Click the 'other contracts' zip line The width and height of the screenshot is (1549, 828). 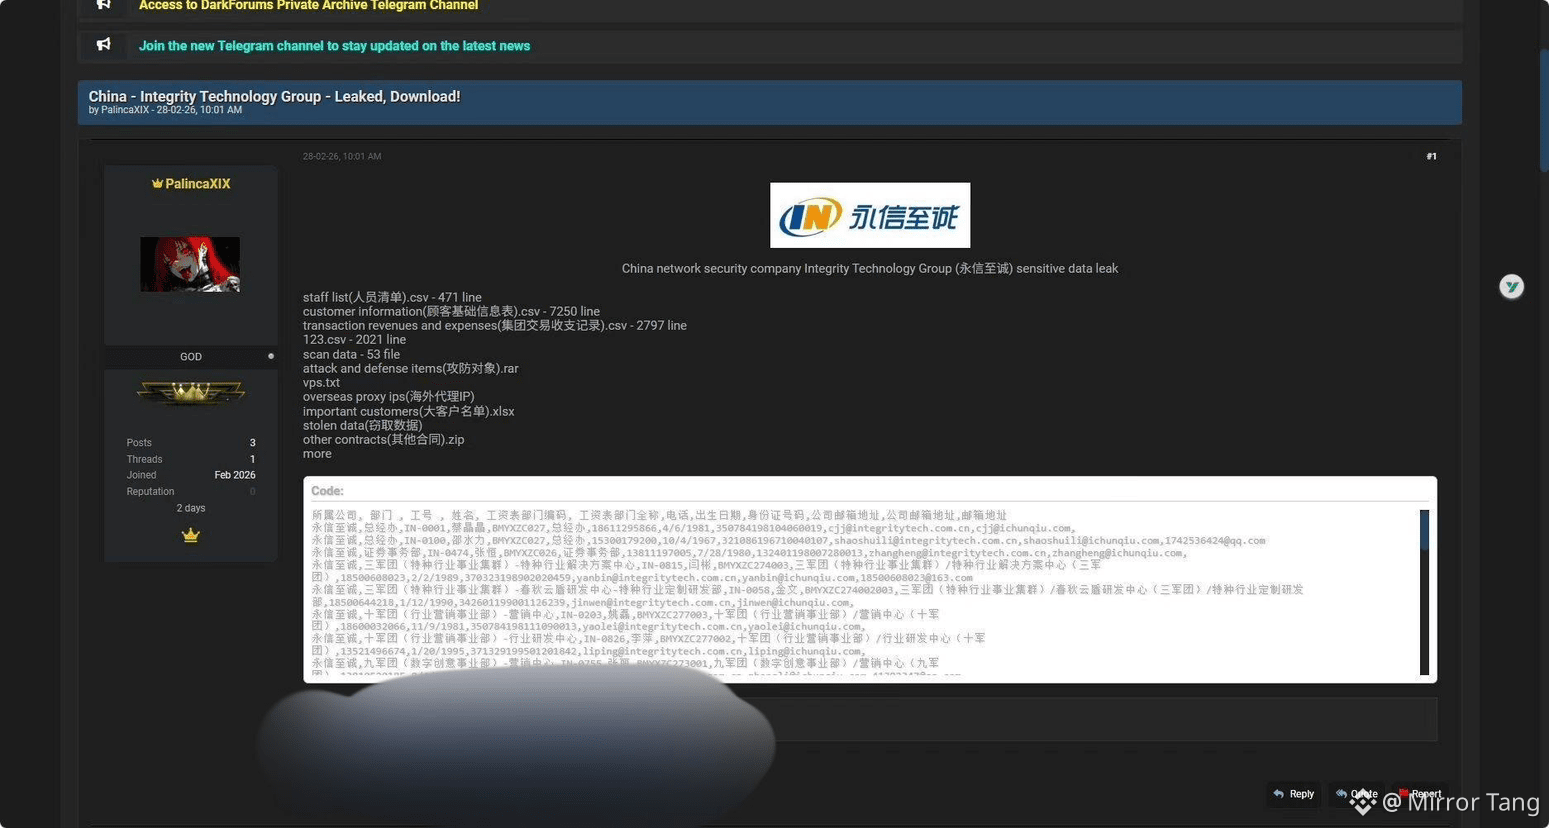(383, 440)
